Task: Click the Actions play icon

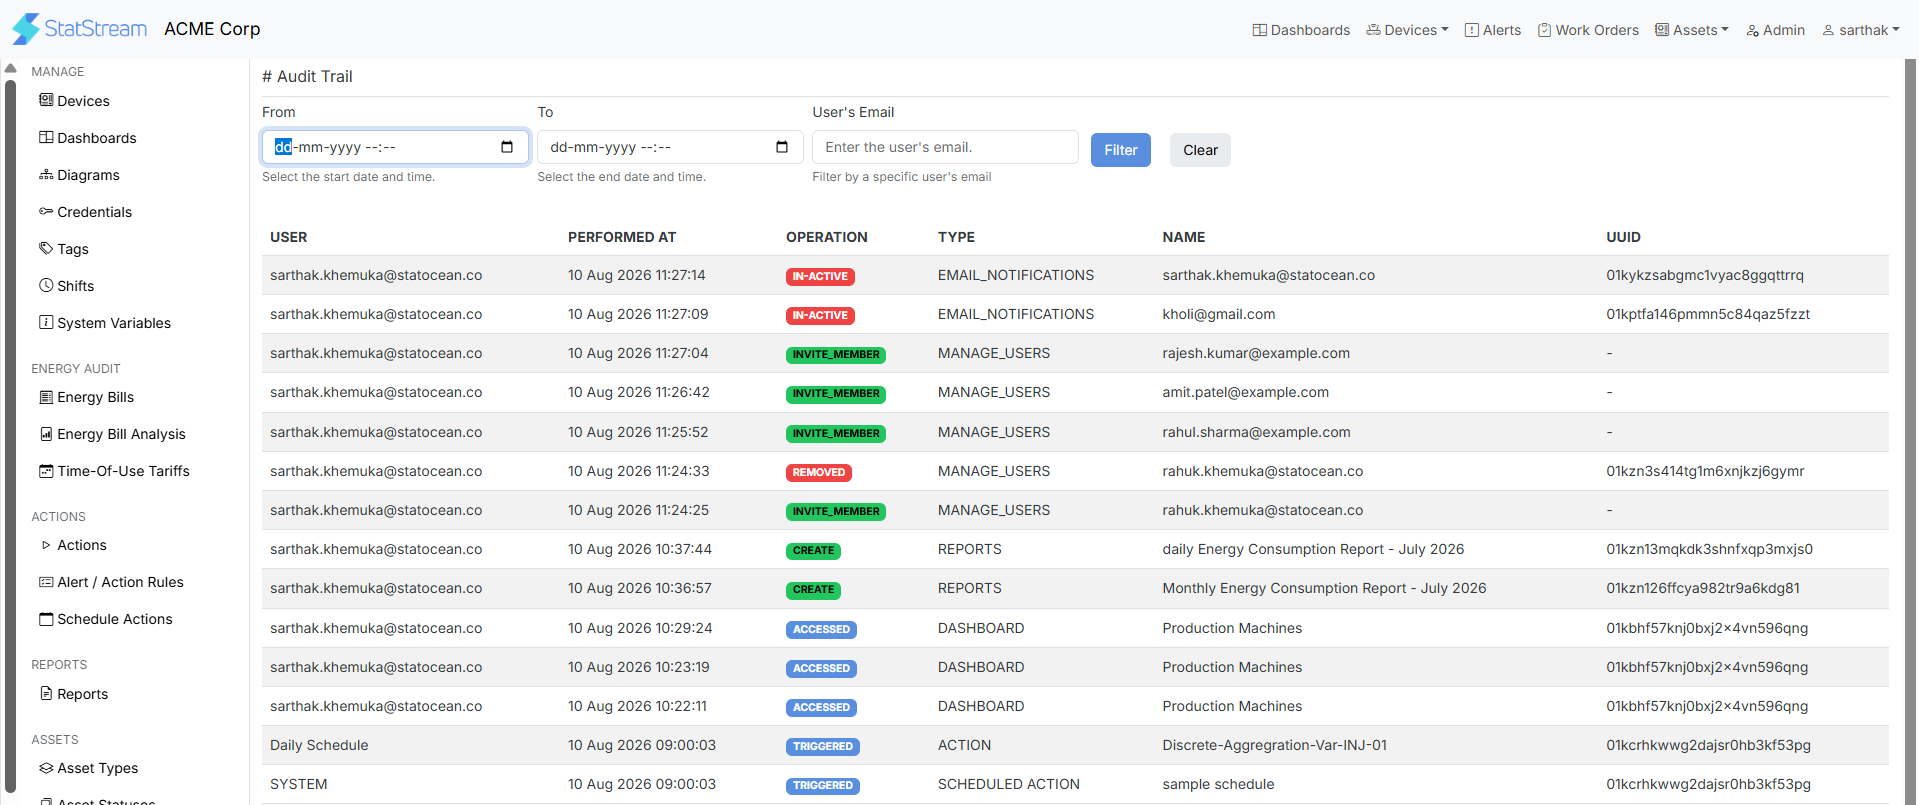Action: 46,545
